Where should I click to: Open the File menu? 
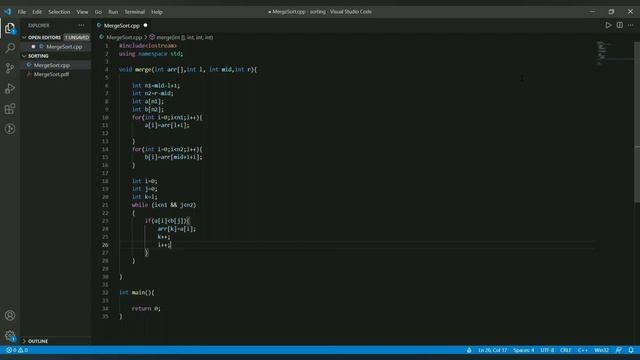point(22,12)
